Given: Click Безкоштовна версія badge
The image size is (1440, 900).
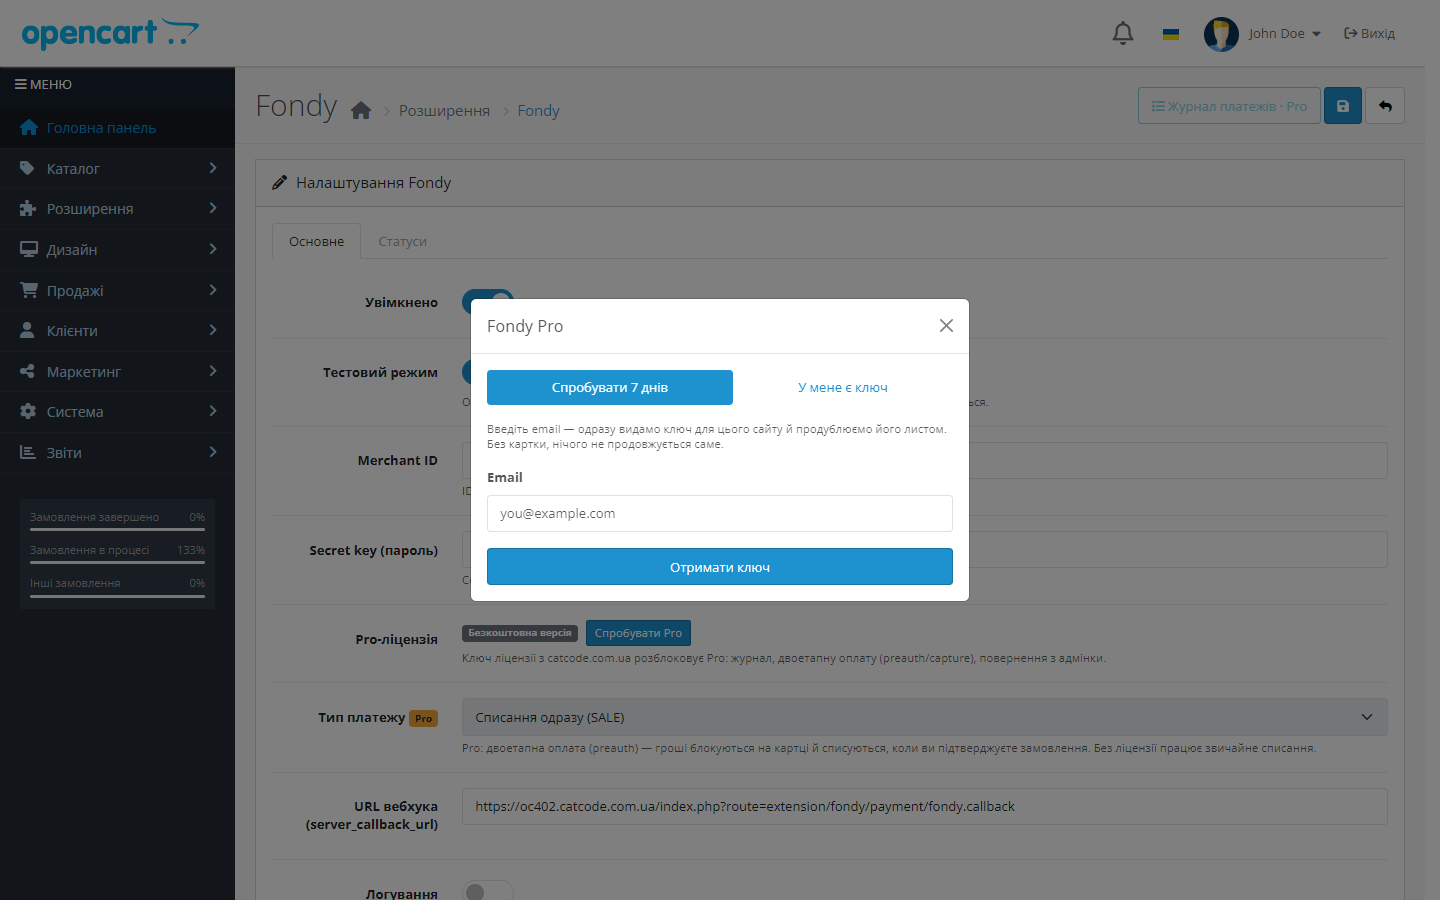Looking at the screenshot, I should click(x=520, y=633).
